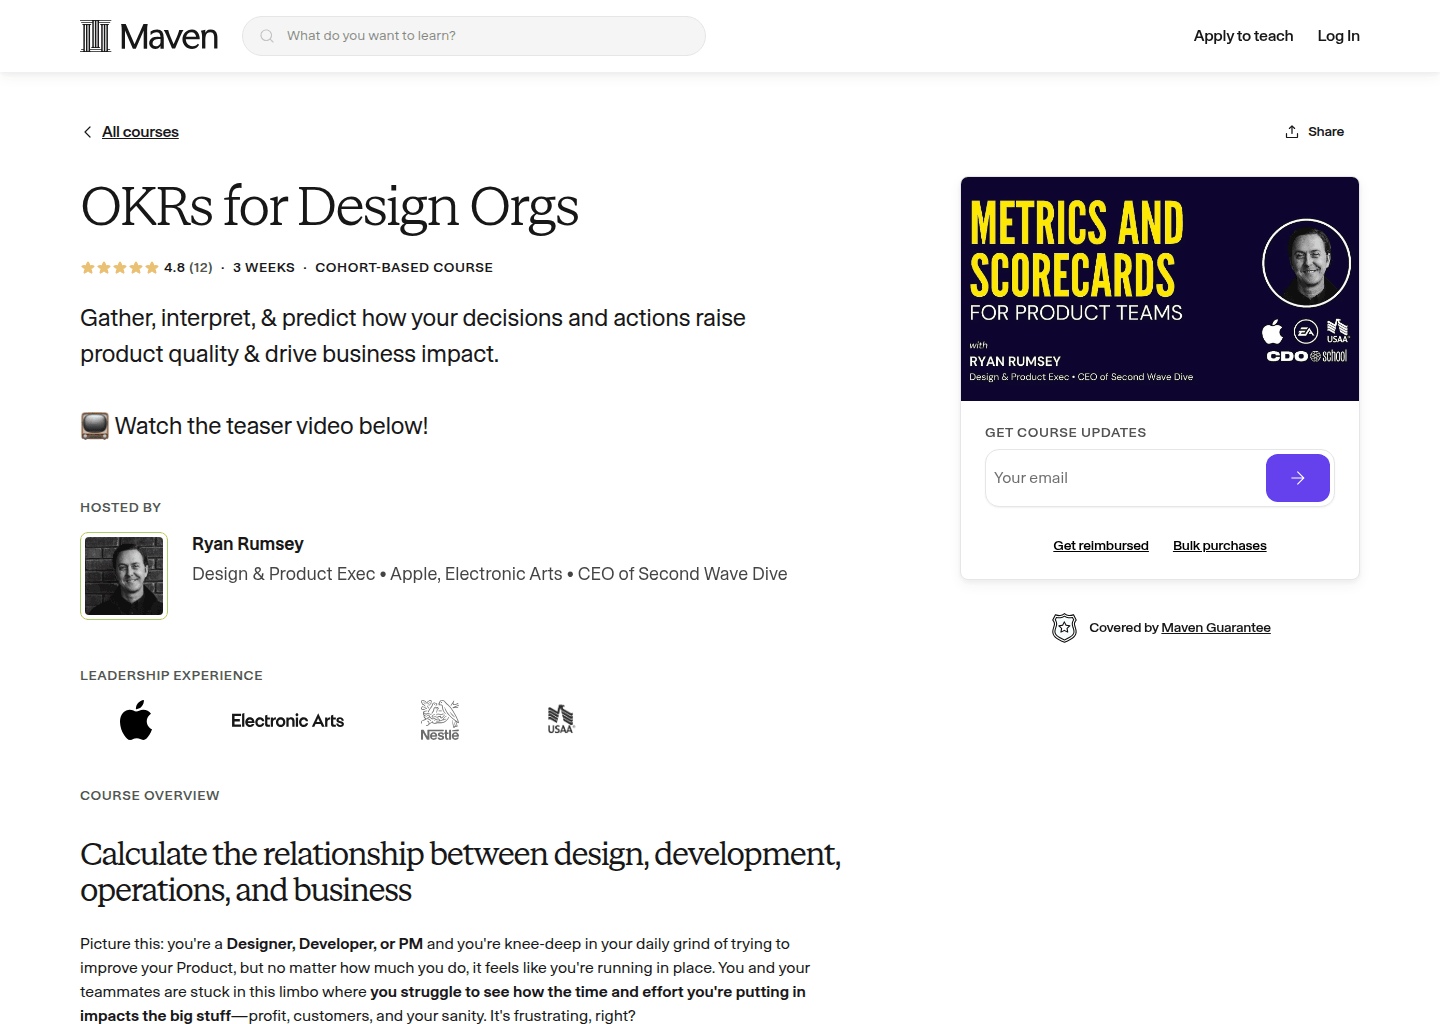This screenshot has height=1024, width=1440.
Task: Click Ryan Rumsey's host photo
Action: click(x=123, y=575)
